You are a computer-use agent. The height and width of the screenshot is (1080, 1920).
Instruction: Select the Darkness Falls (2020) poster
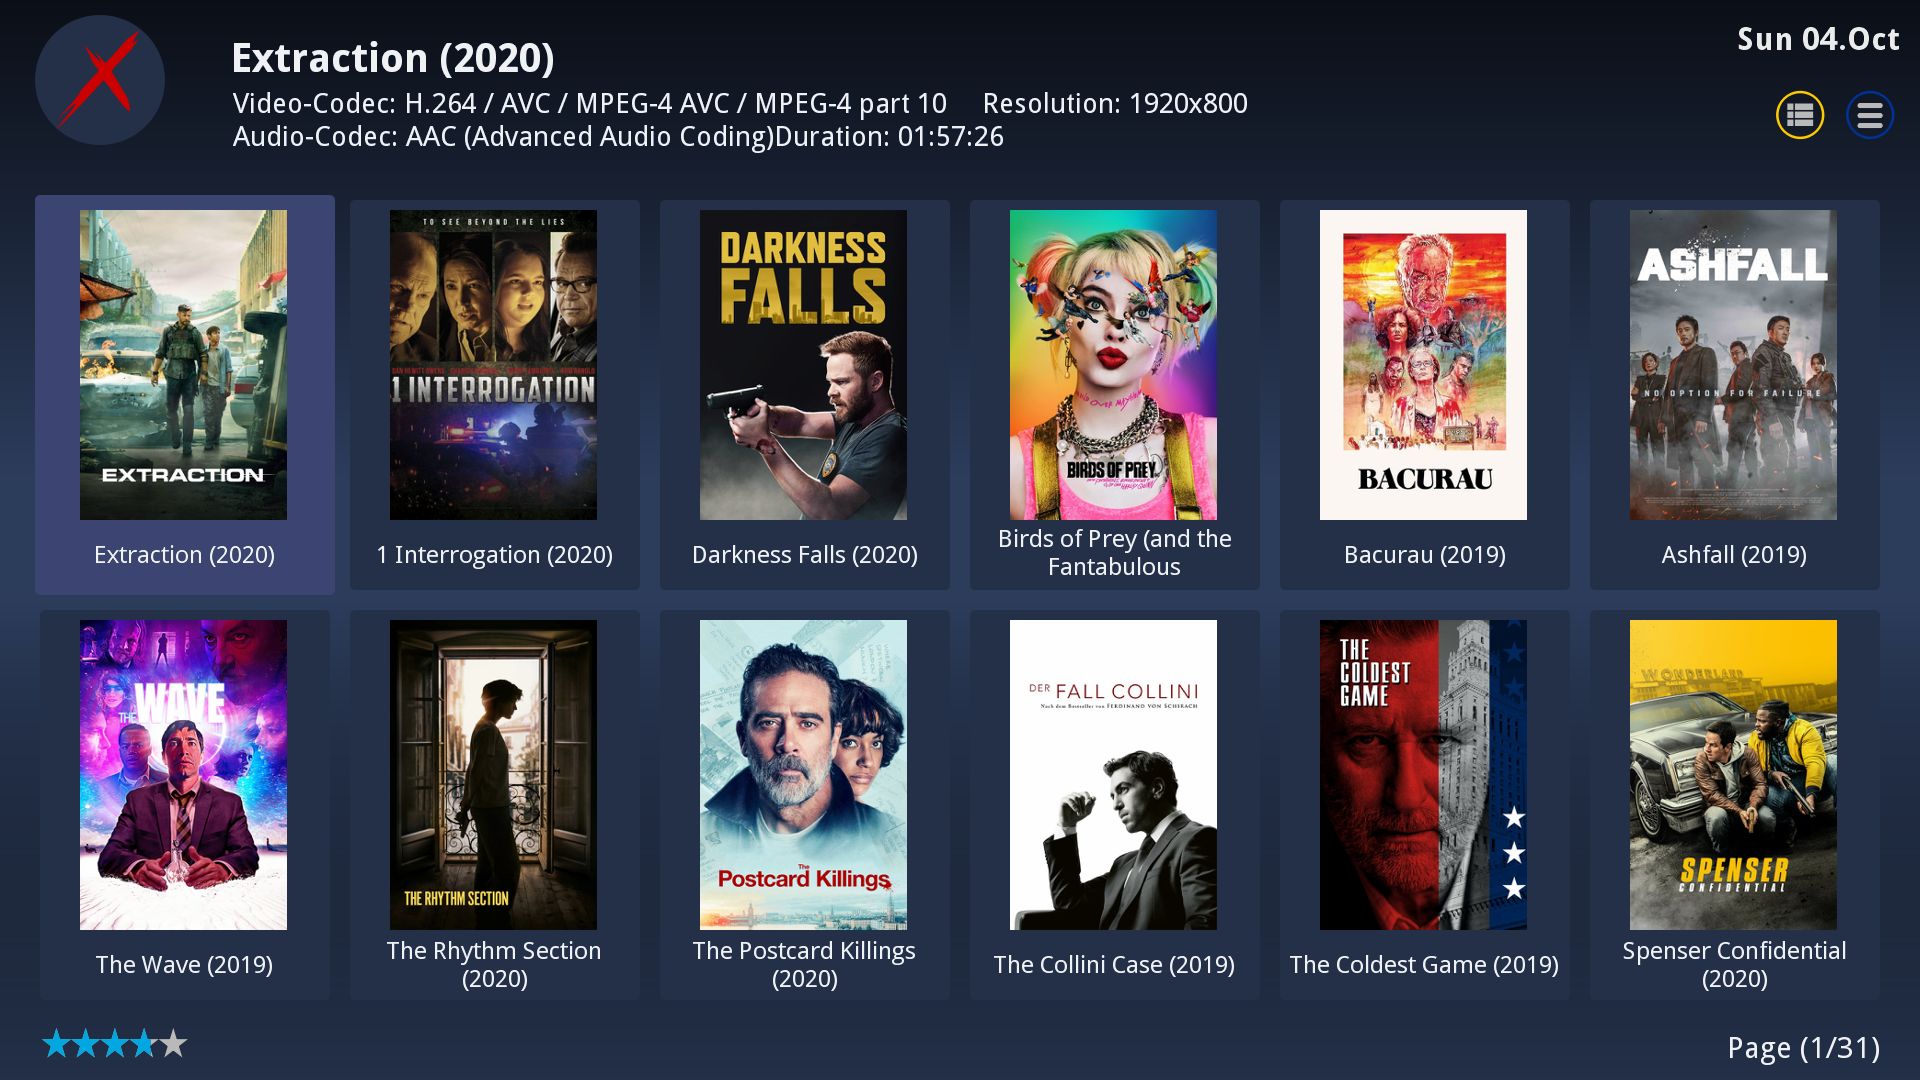click(803, 365)
